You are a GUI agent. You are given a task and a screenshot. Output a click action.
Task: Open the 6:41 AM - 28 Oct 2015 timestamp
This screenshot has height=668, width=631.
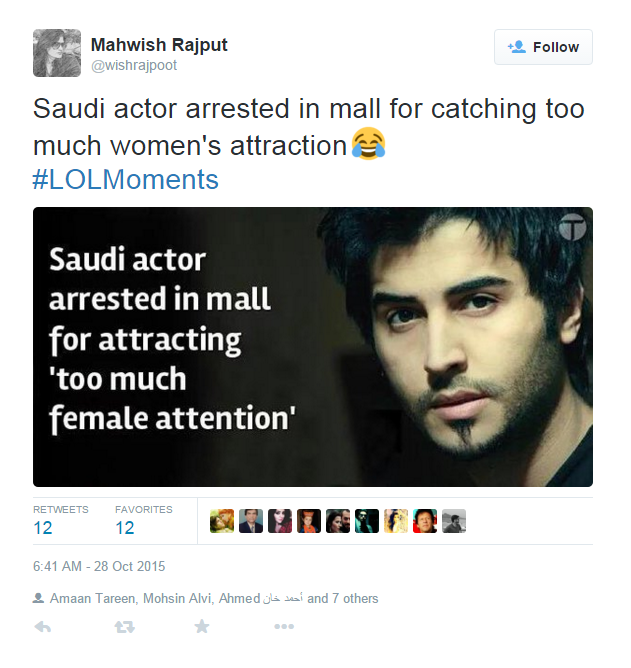[99, 566]
